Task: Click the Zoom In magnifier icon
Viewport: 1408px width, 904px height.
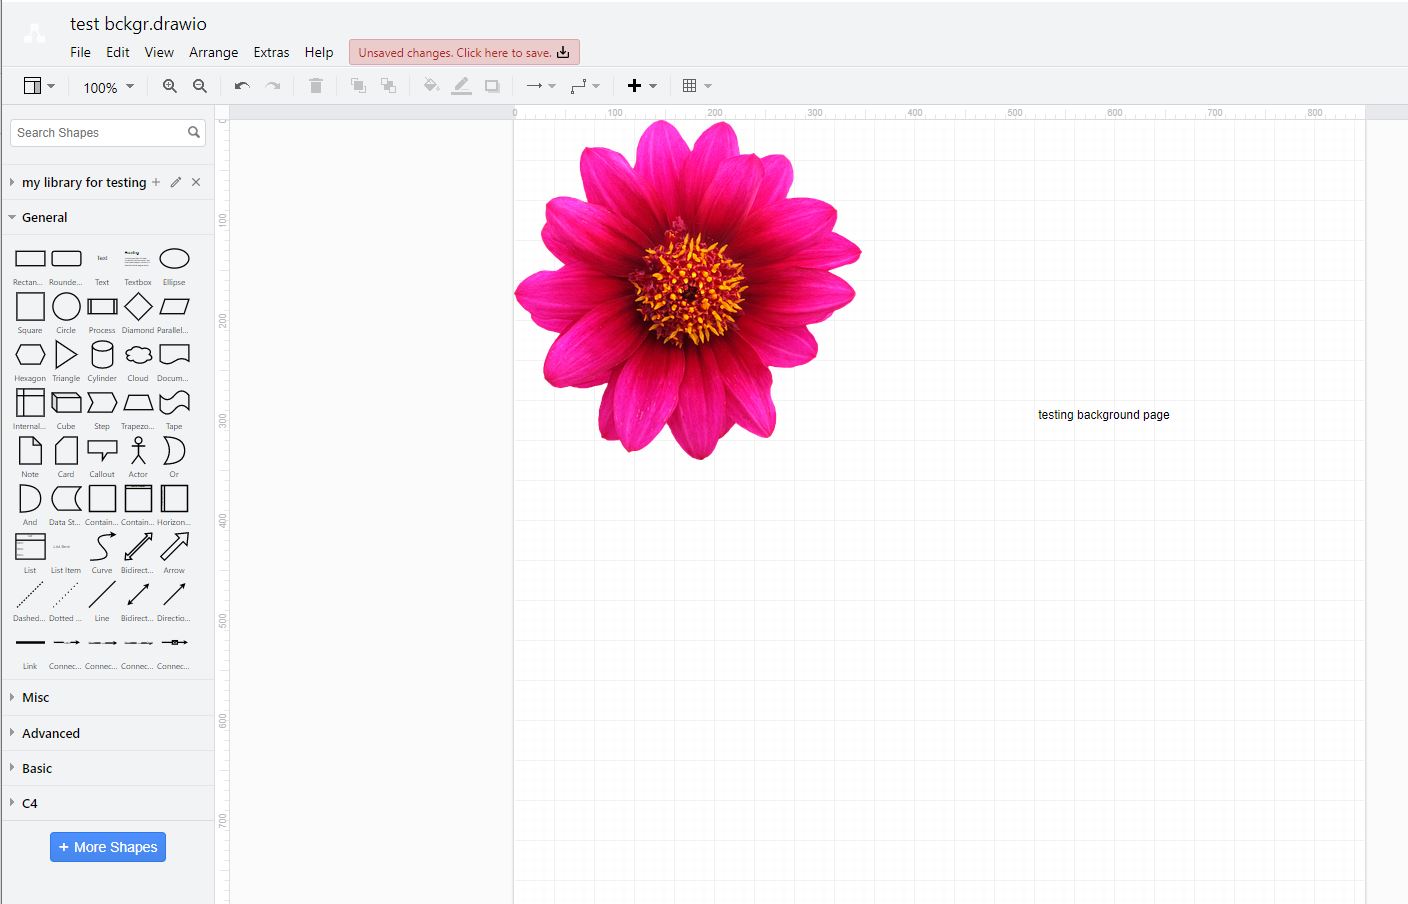Action: 170,86
